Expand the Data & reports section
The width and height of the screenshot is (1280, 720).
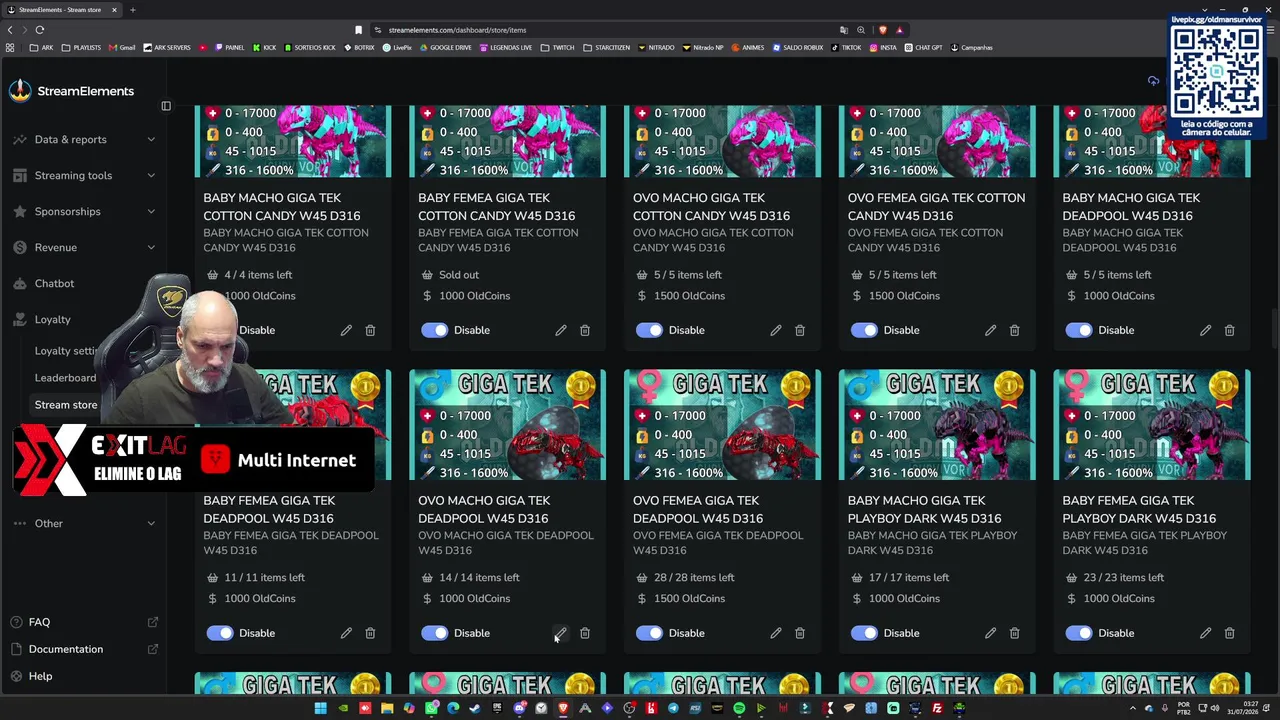click(84, 139)
